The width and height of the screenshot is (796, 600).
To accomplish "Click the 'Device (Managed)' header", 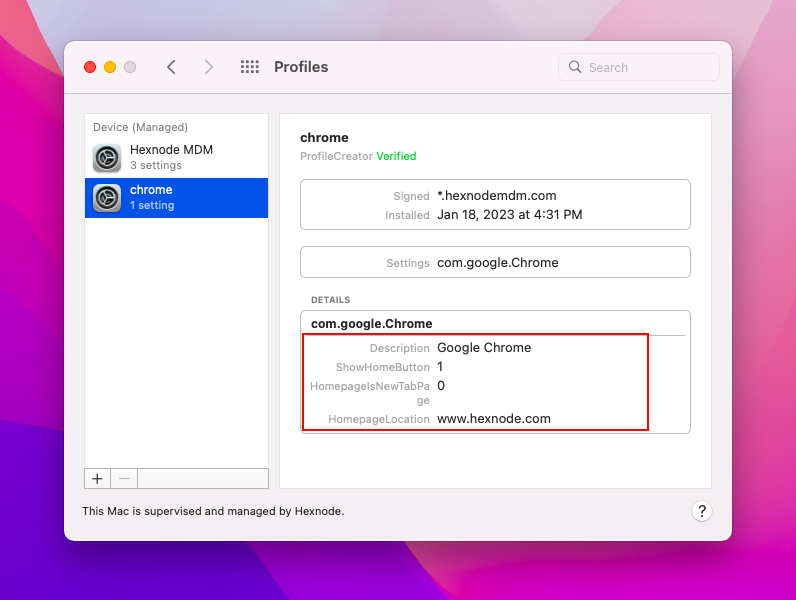I will (x=140, y=127).
